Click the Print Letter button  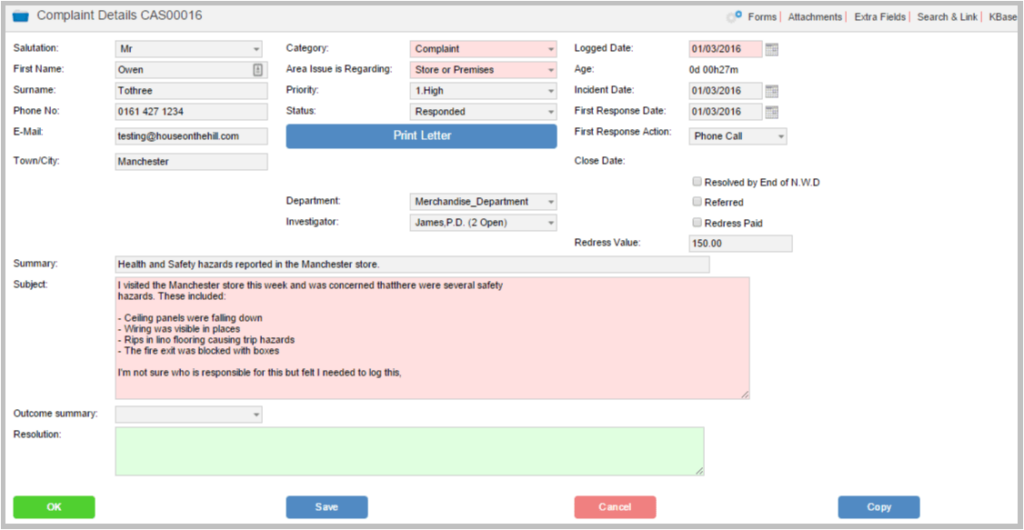click(421, 136)
